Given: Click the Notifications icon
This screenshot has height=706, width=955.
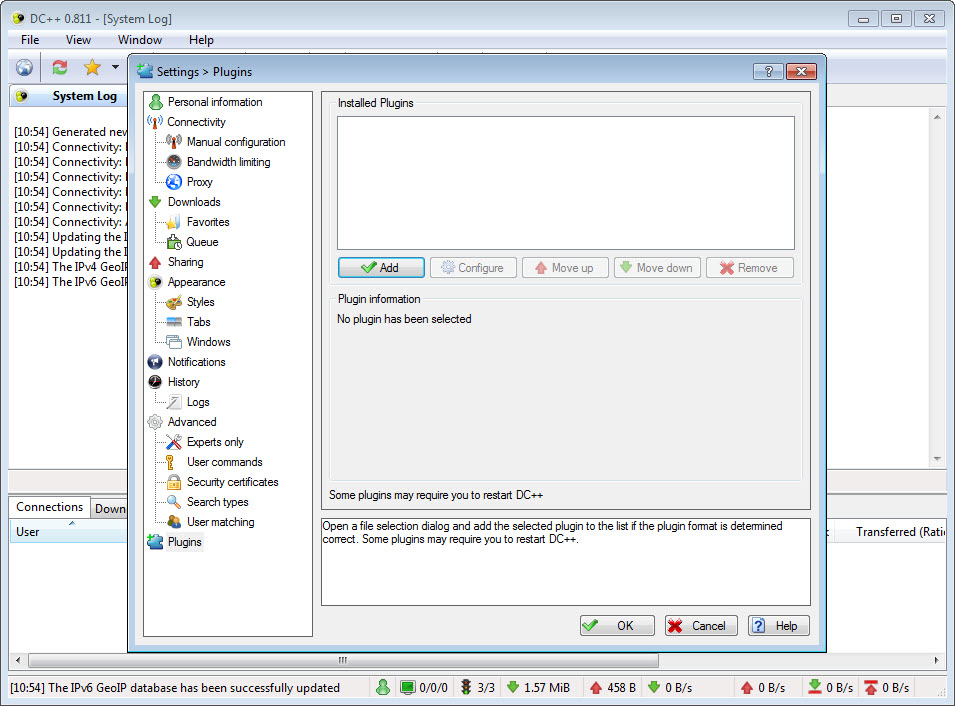Looking at the screenshot, I should tap(155, 362).
